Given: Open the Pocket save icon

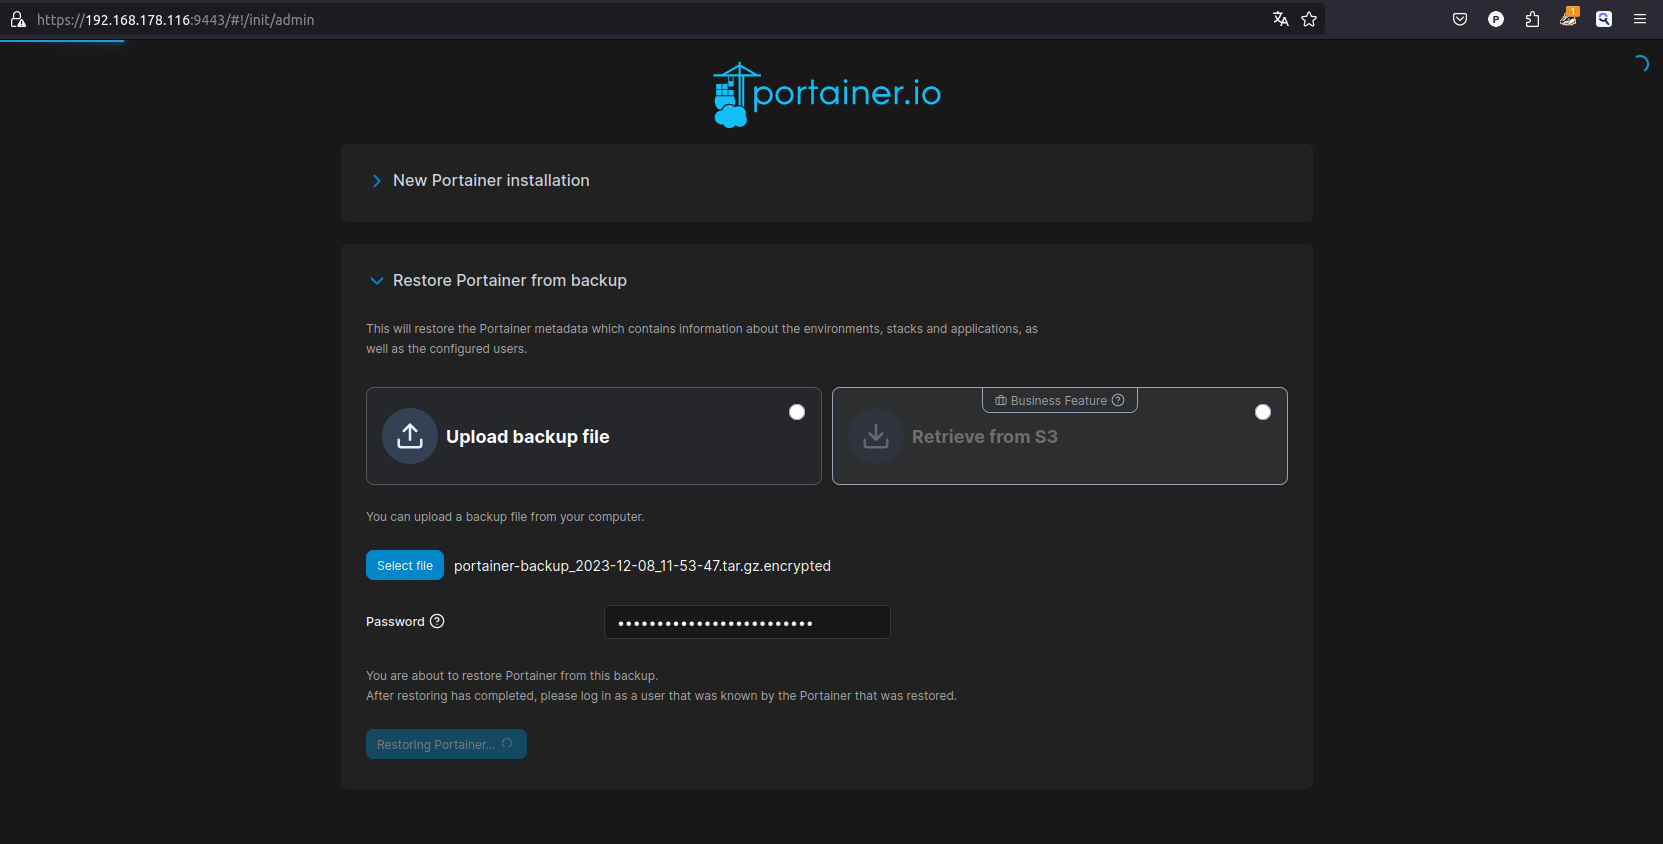Looking at the screenshot, I should pyautogui.click(x=1460, y=19).
